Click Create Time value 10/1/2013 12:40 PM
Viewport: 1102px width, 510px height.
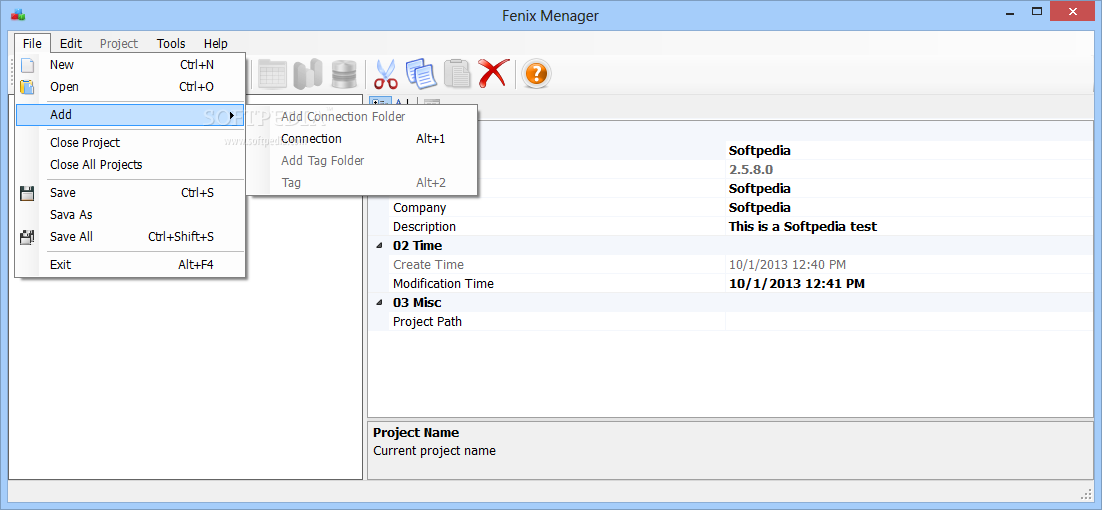pyautogui.click(x=788, y=265)
